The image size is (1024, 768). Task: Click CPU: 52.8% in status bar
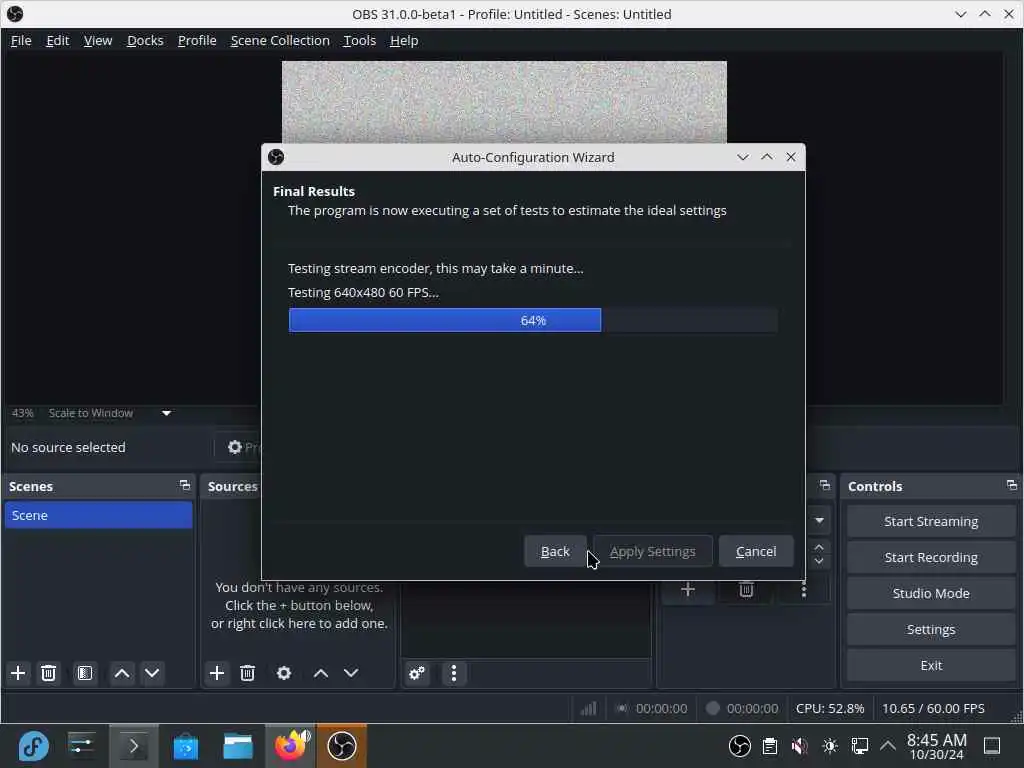tap(829, 709)
